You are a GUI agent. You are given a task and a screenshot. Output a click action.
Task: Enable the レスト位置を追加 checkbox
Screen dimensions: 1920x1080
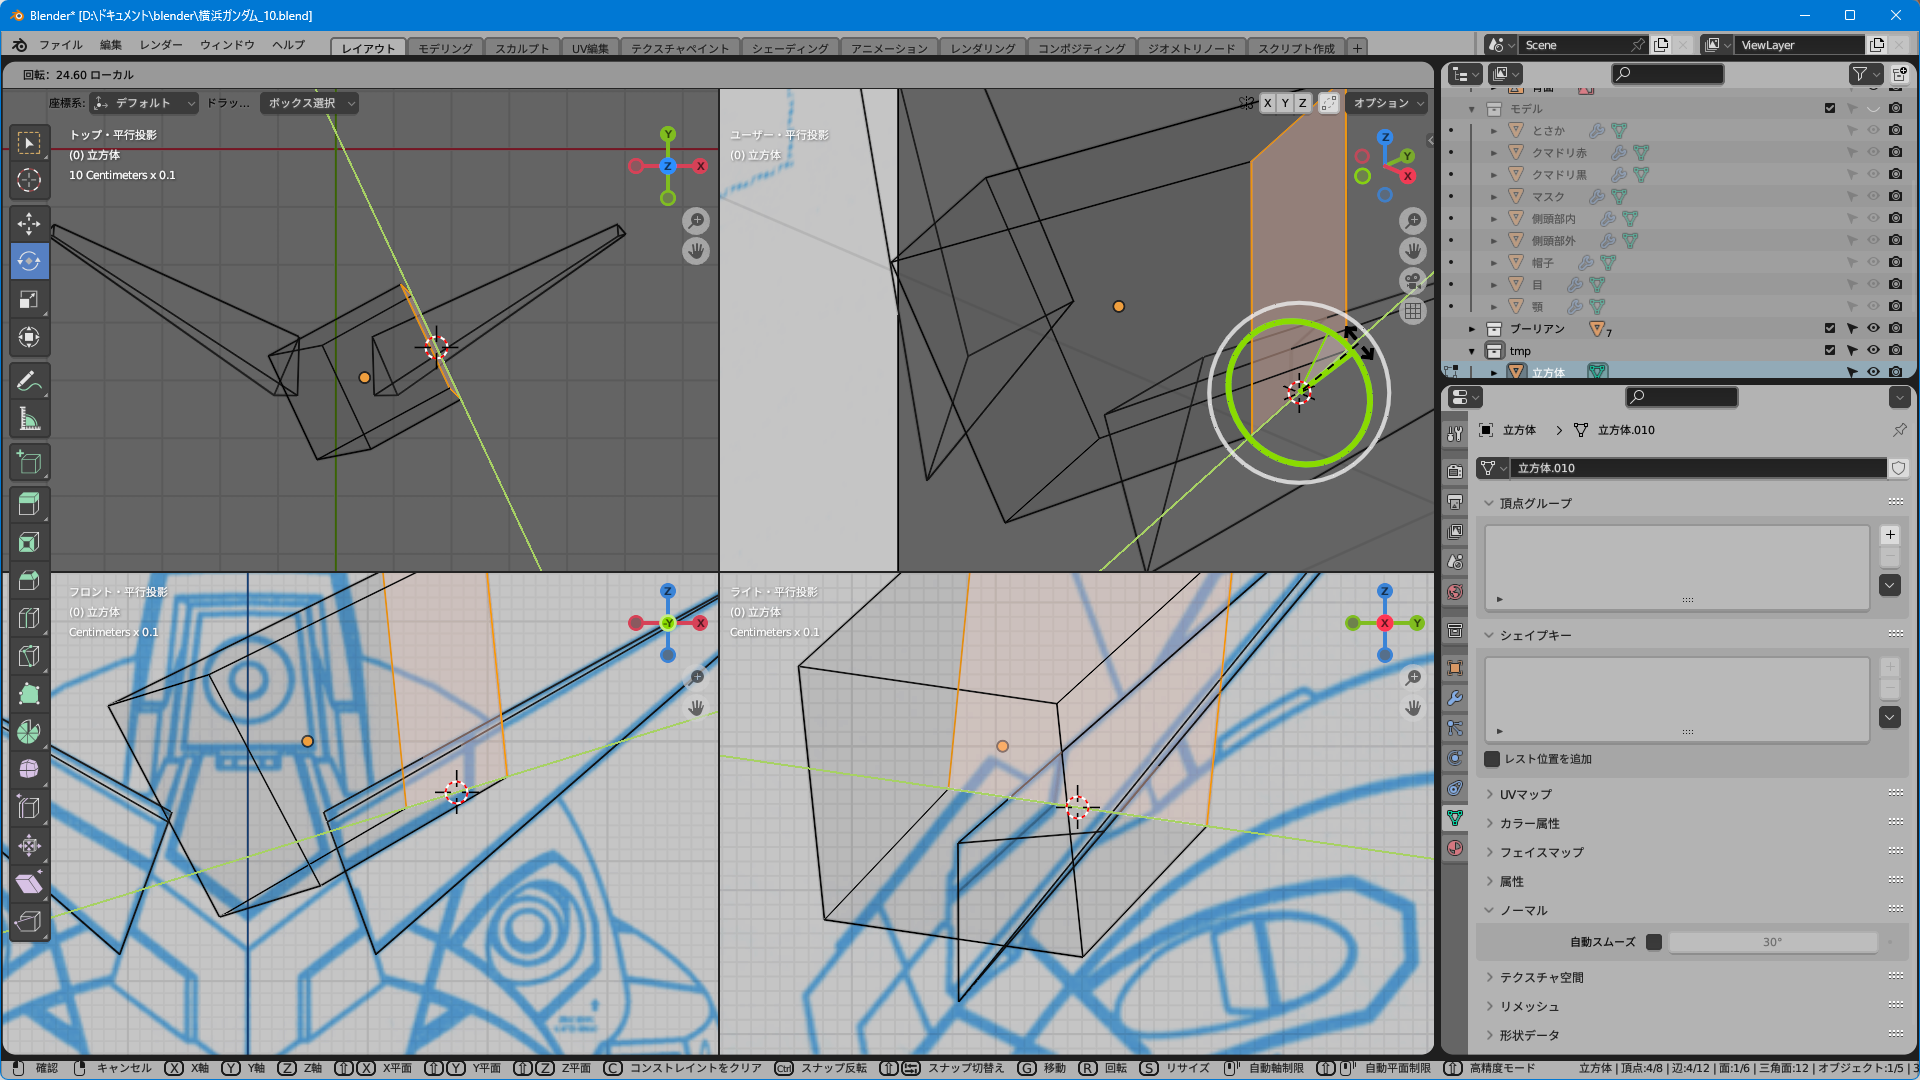1492,759
